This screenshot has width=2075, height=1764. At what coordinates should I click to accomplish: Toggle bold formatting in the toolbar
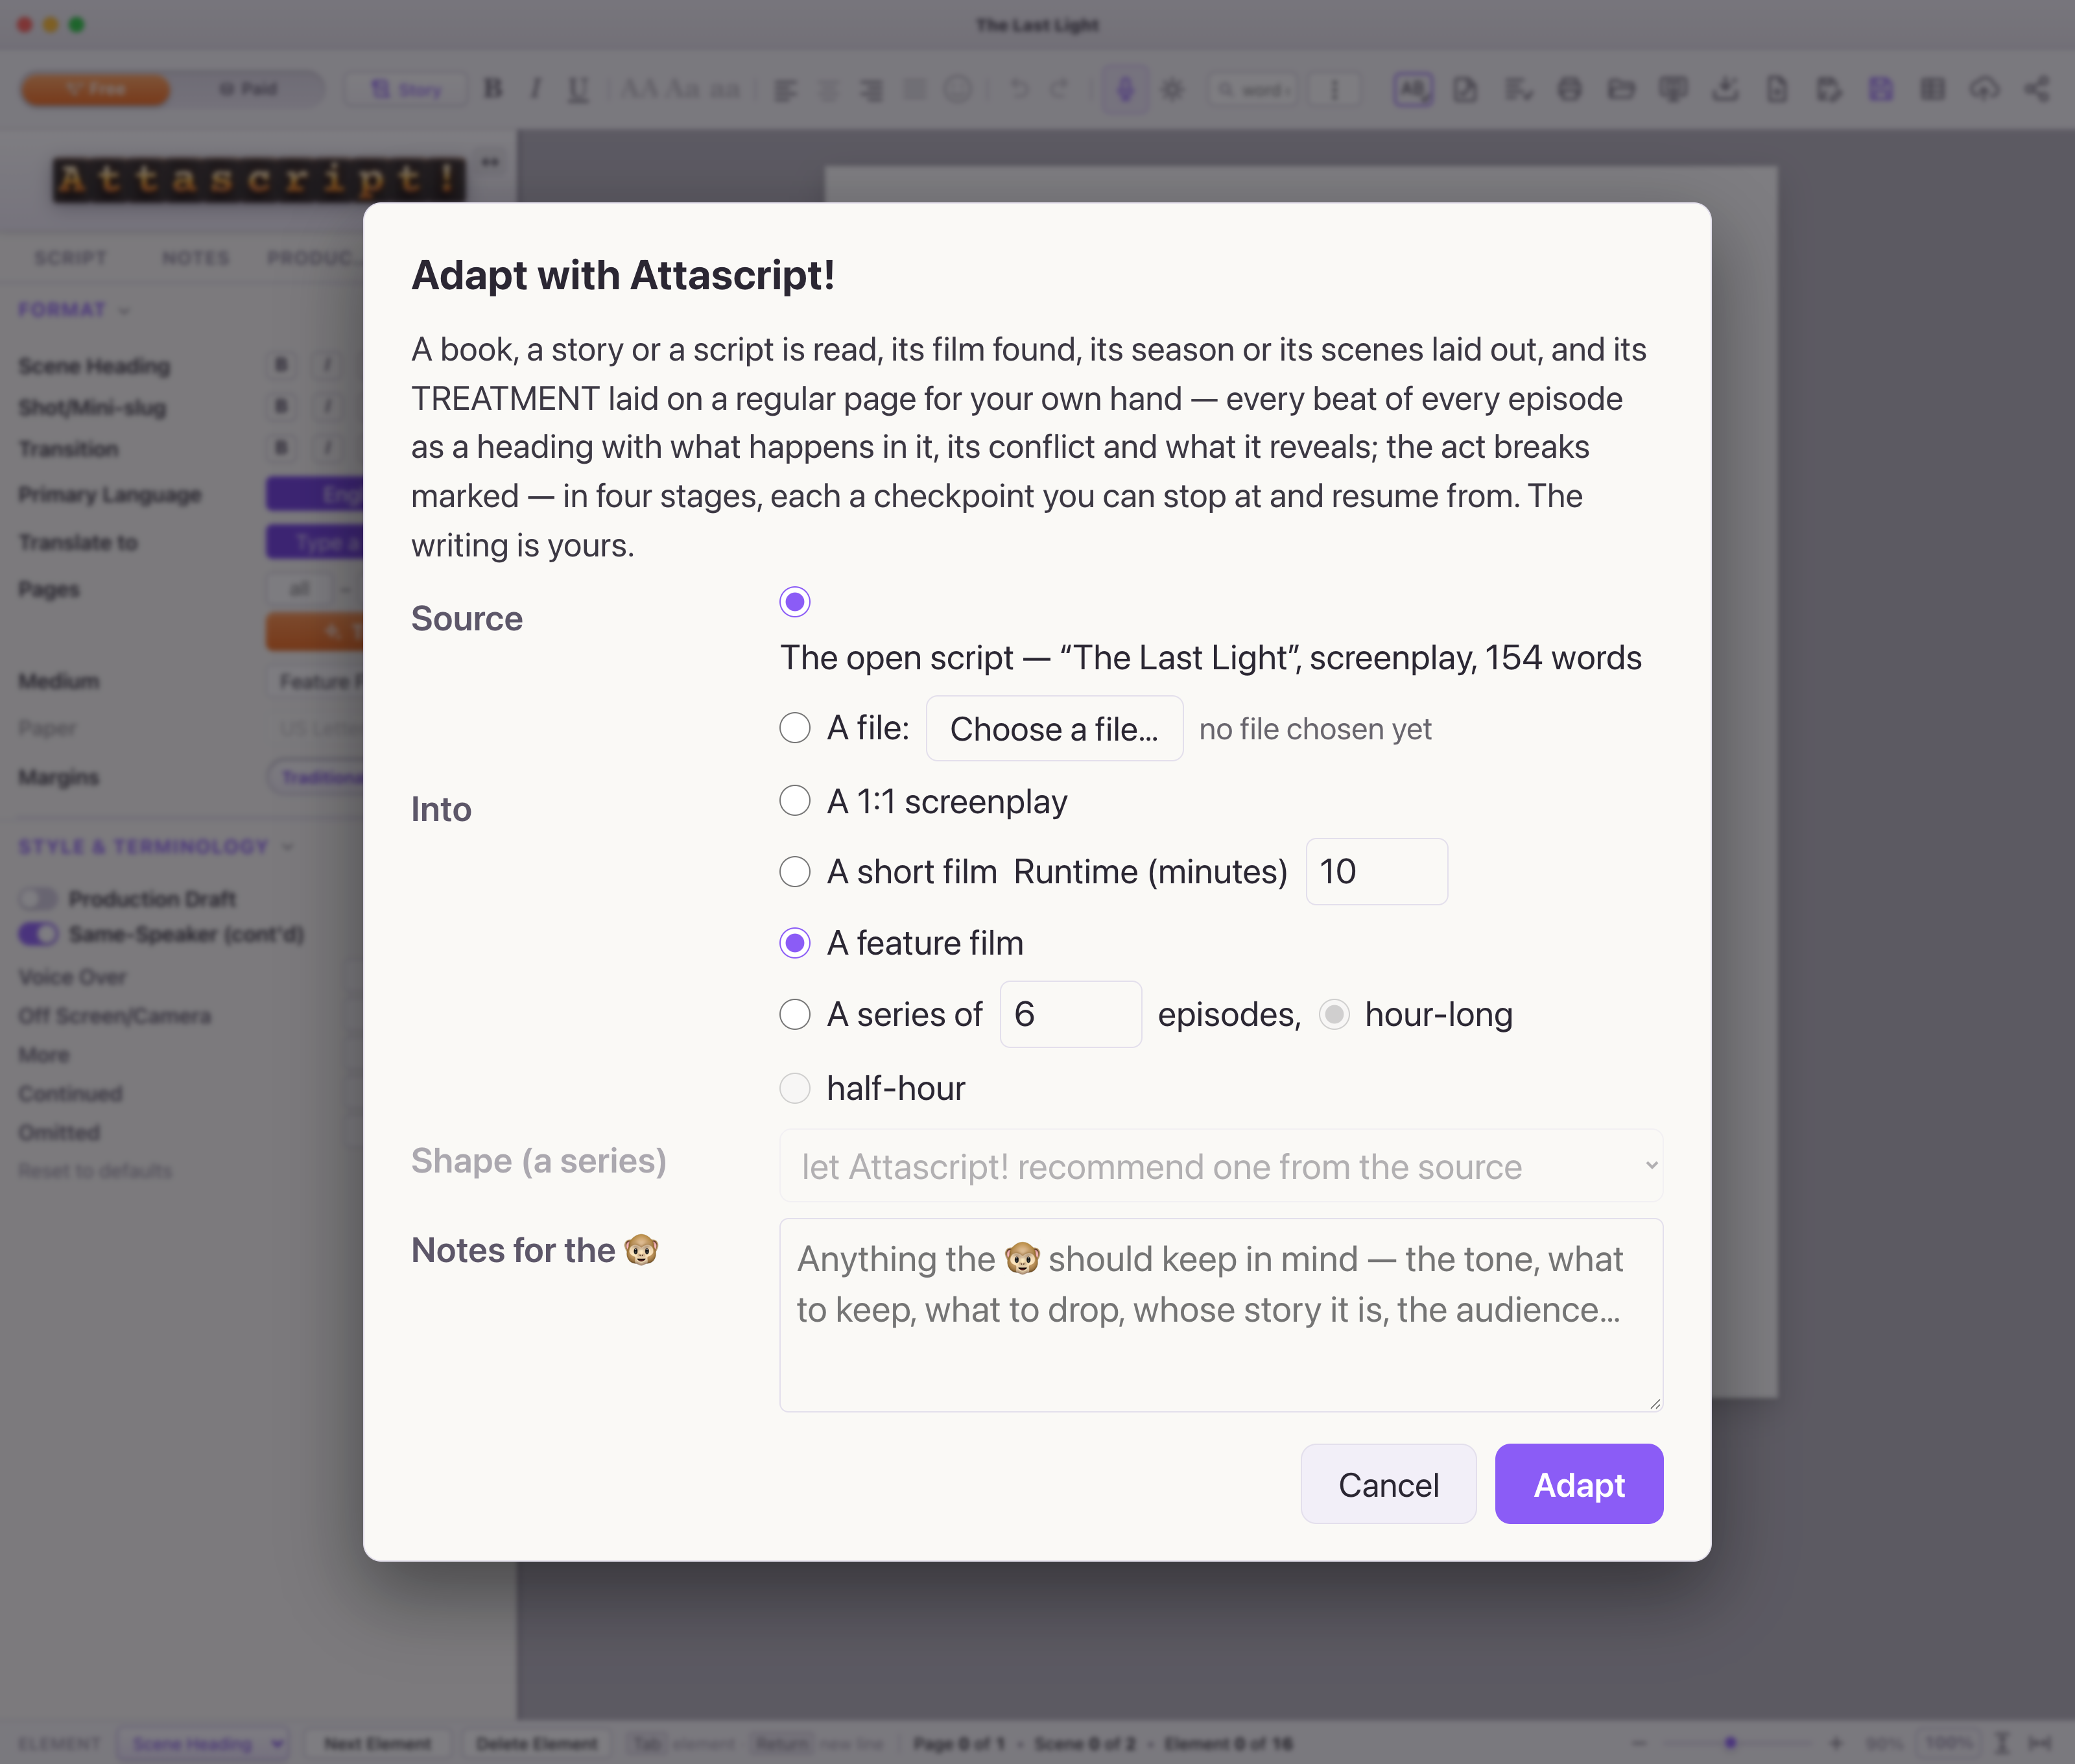(493, 89)
